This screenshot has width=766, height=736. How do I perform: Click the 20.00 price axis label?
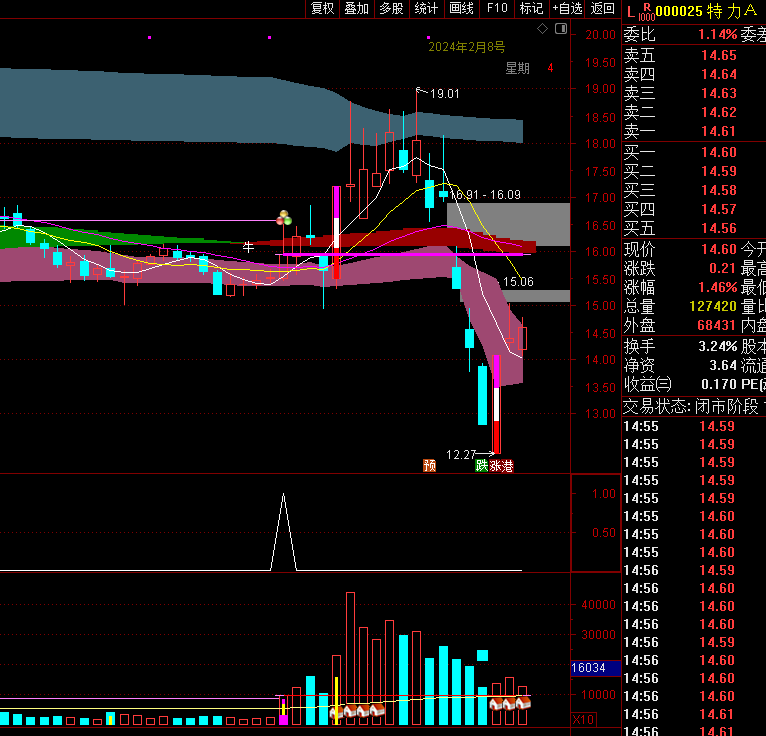pos(600,35)
